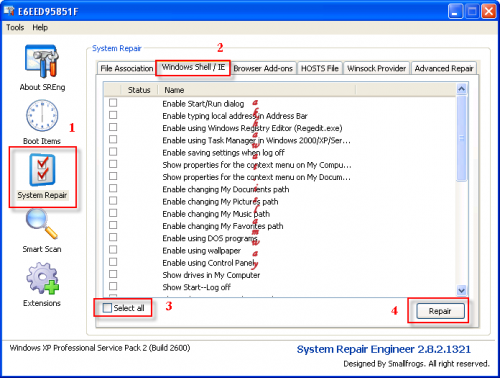Switch to Winsock Provider tab
Image resolution: width=500 pixels, height=378 pixels.
[377, 68]
